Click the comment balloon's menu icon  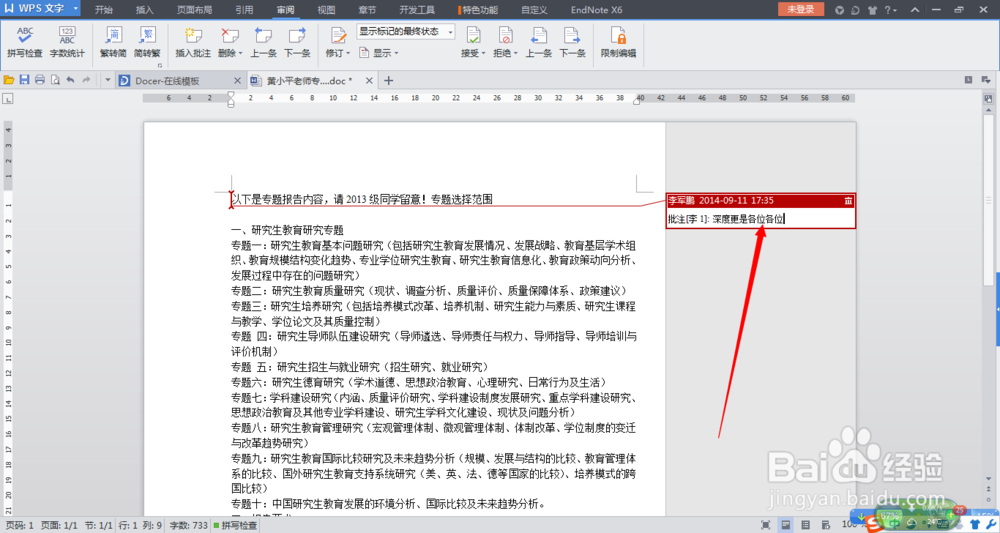point(848,201)
